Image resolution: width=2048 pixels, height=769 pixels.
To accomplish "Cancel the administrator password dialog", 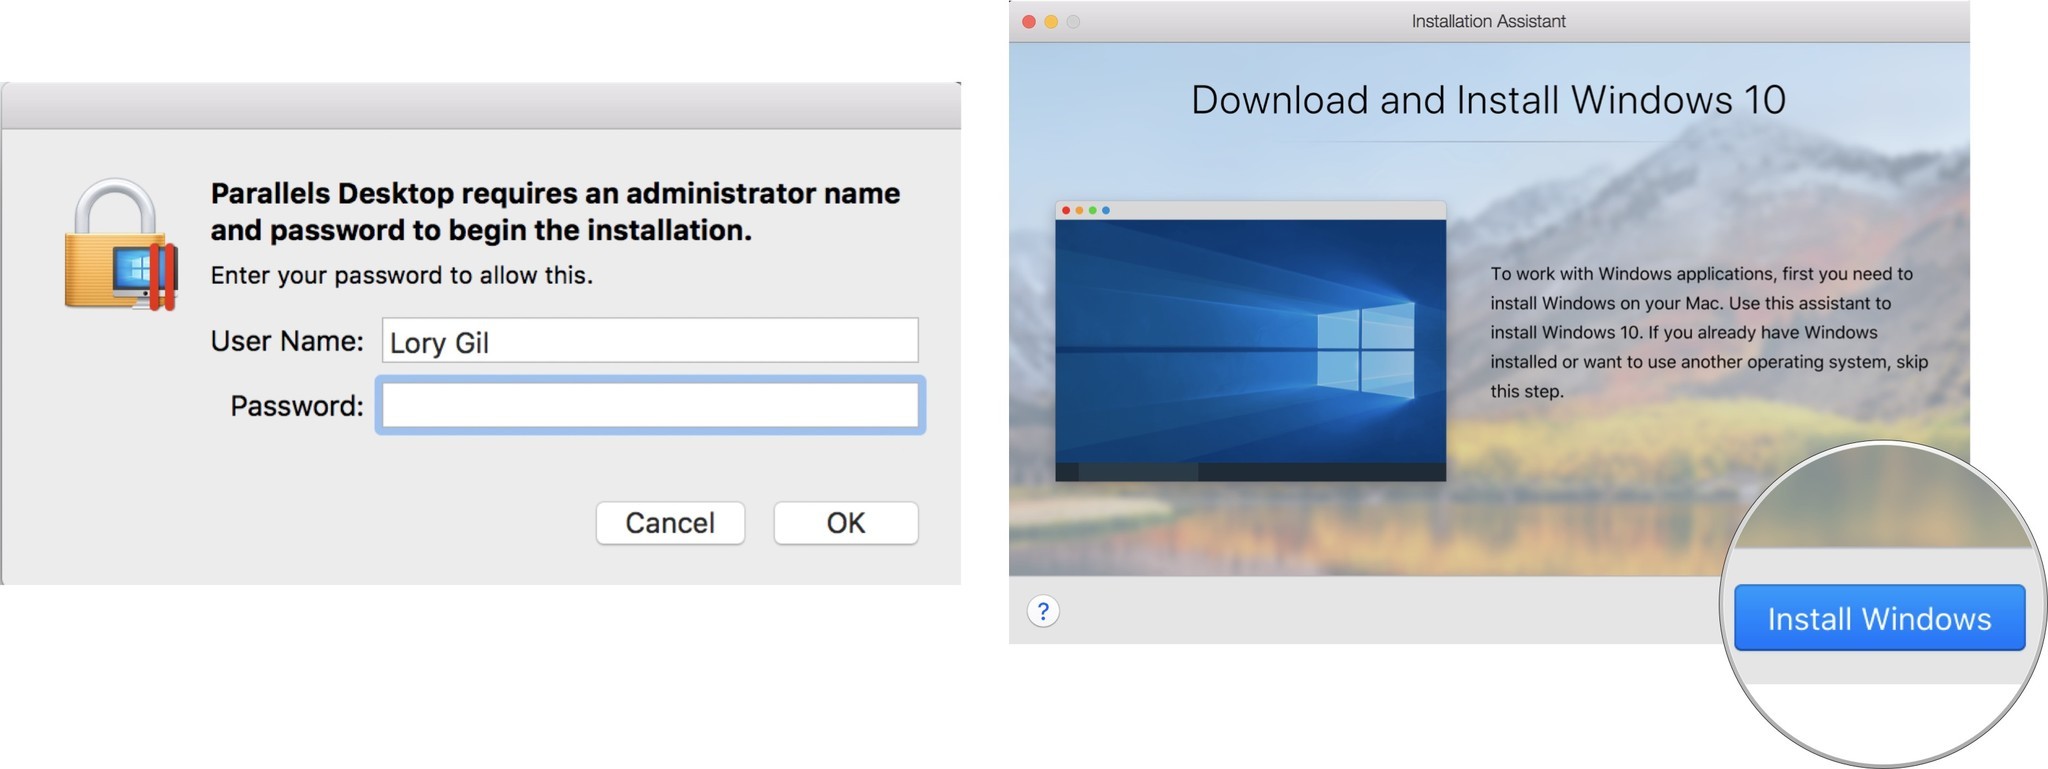I will click(x=670, y=523).
